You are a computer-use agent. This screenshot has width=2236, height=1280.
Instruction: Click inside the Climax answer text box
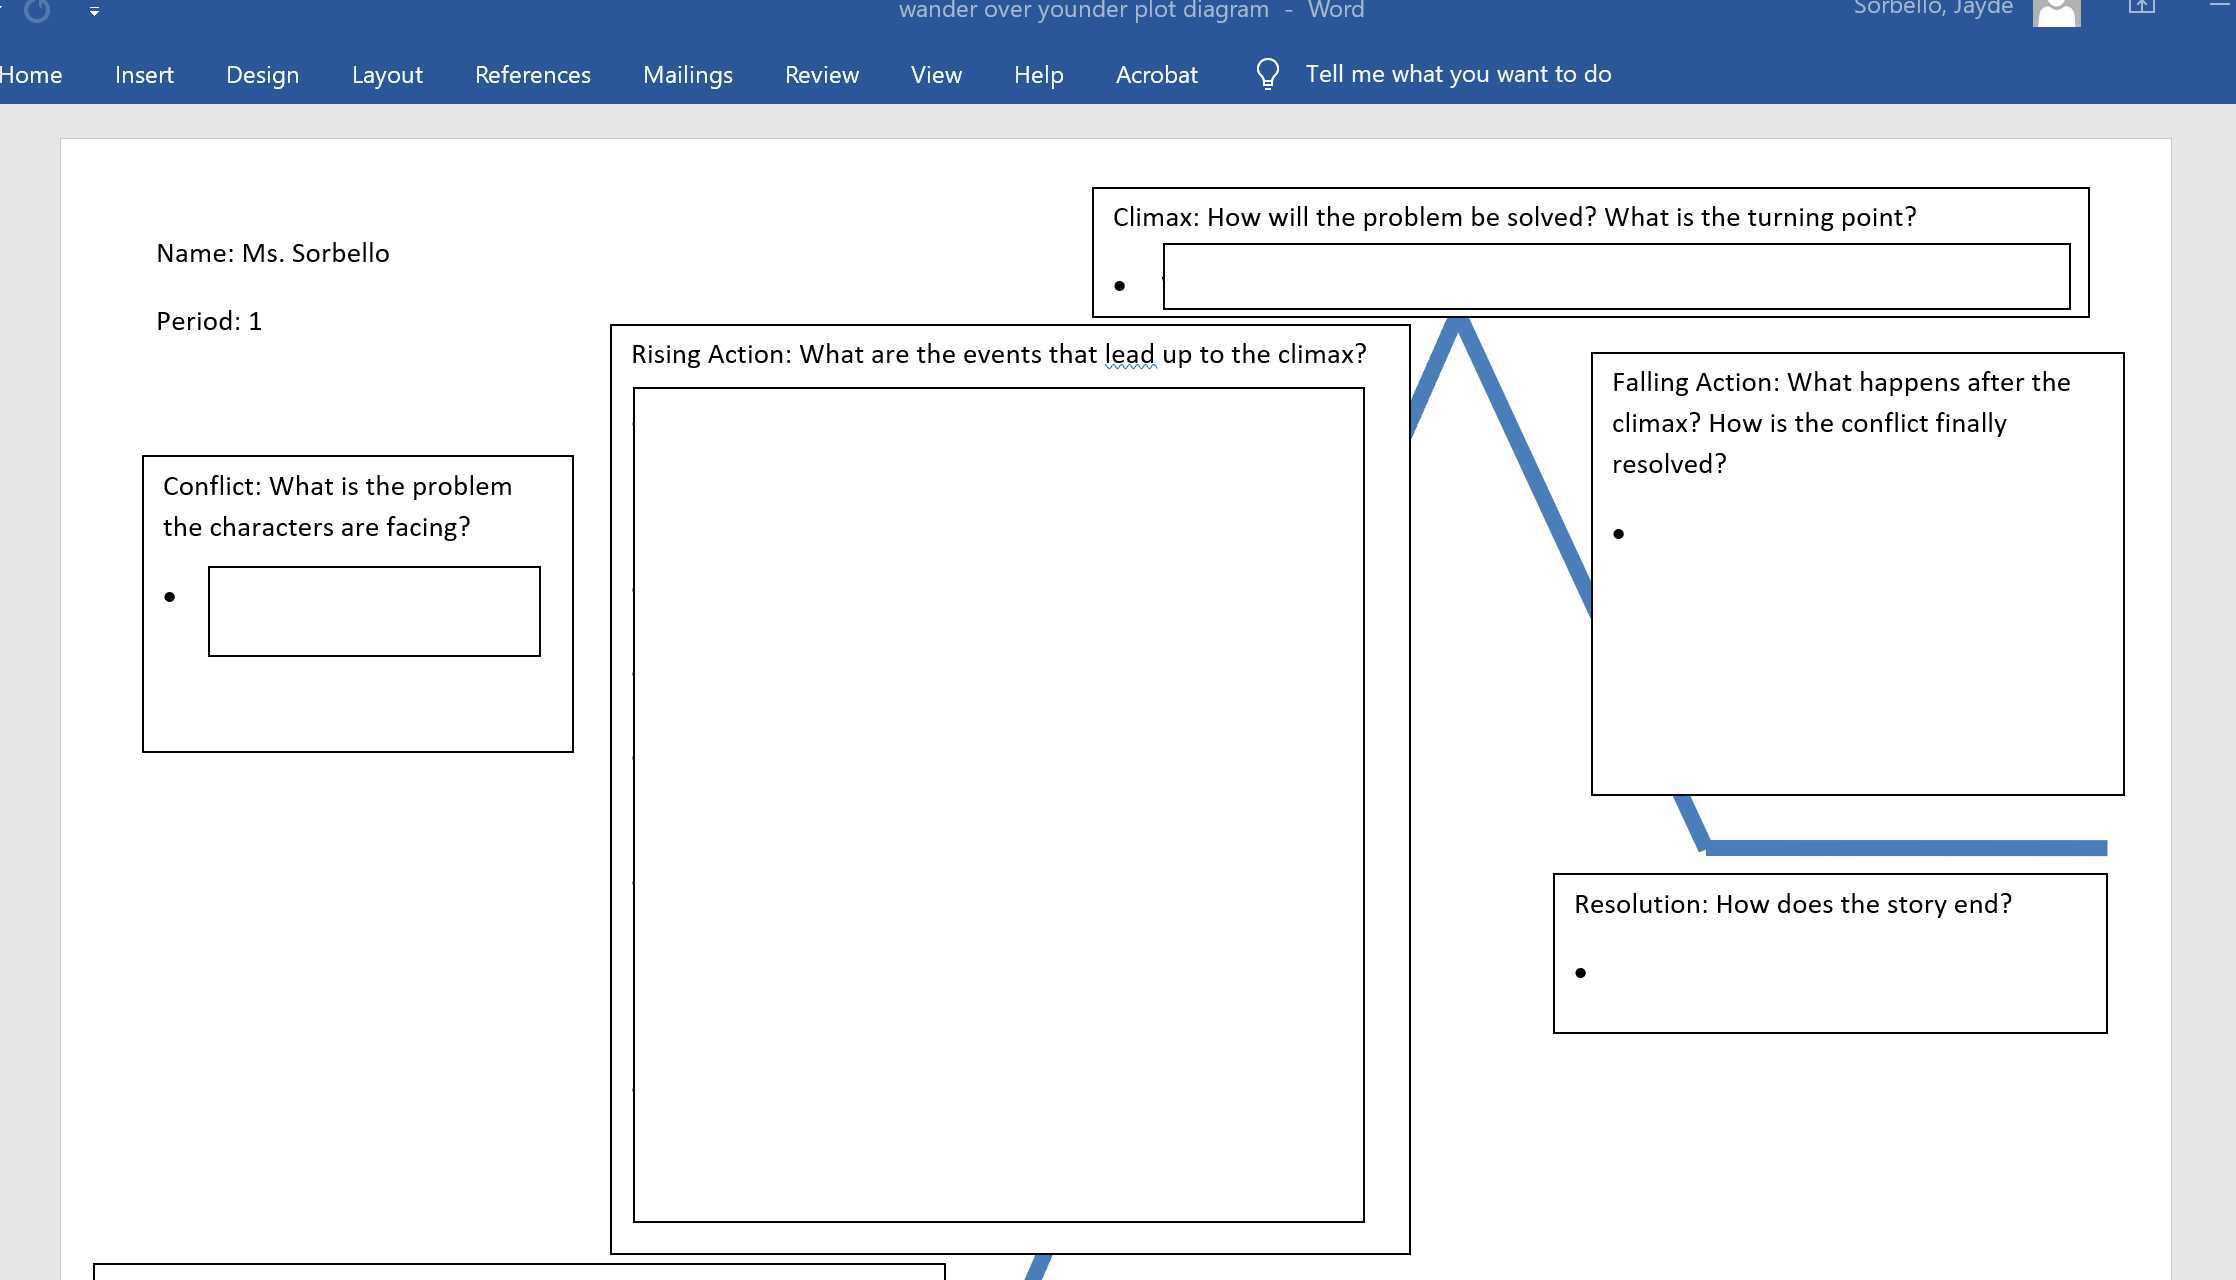(1615, 277)
